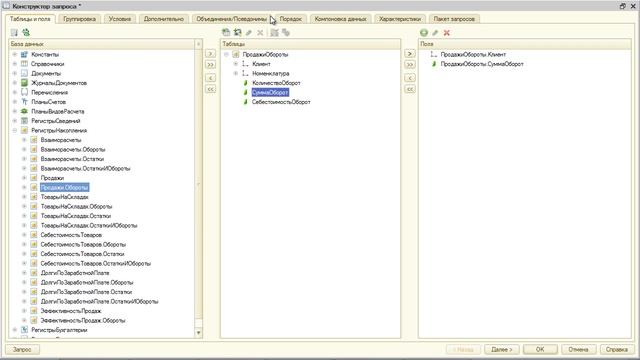The height and width of the screenshot is (360, 640).
Task: Click the < button between Таблицы and Поля
Action: [x=410, y=78]
